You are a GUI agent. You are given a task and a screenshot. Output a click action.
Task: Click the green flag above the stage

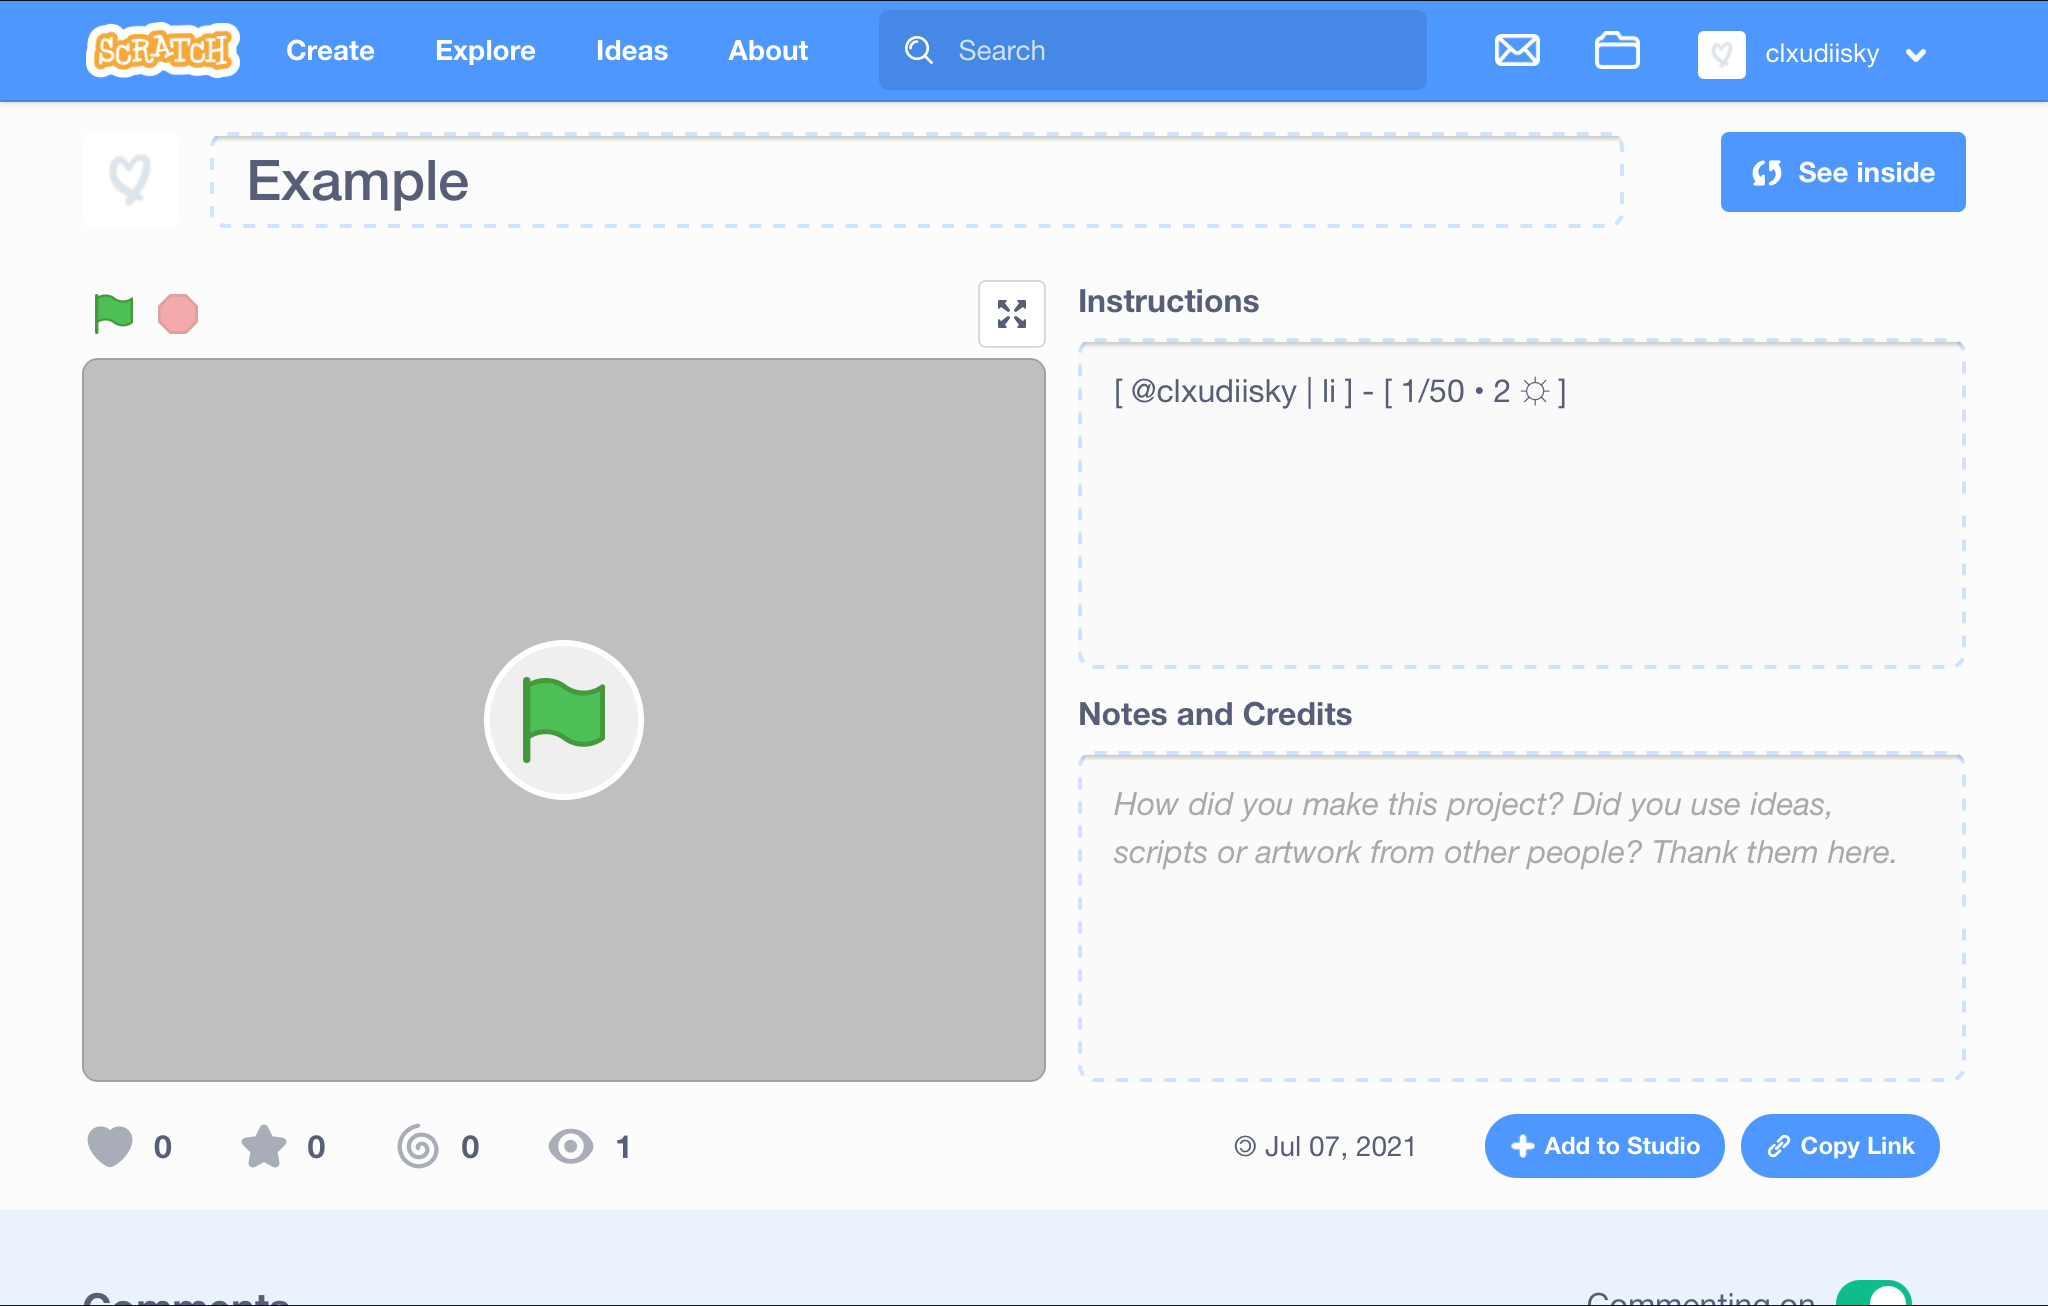(x=114, y=314)
